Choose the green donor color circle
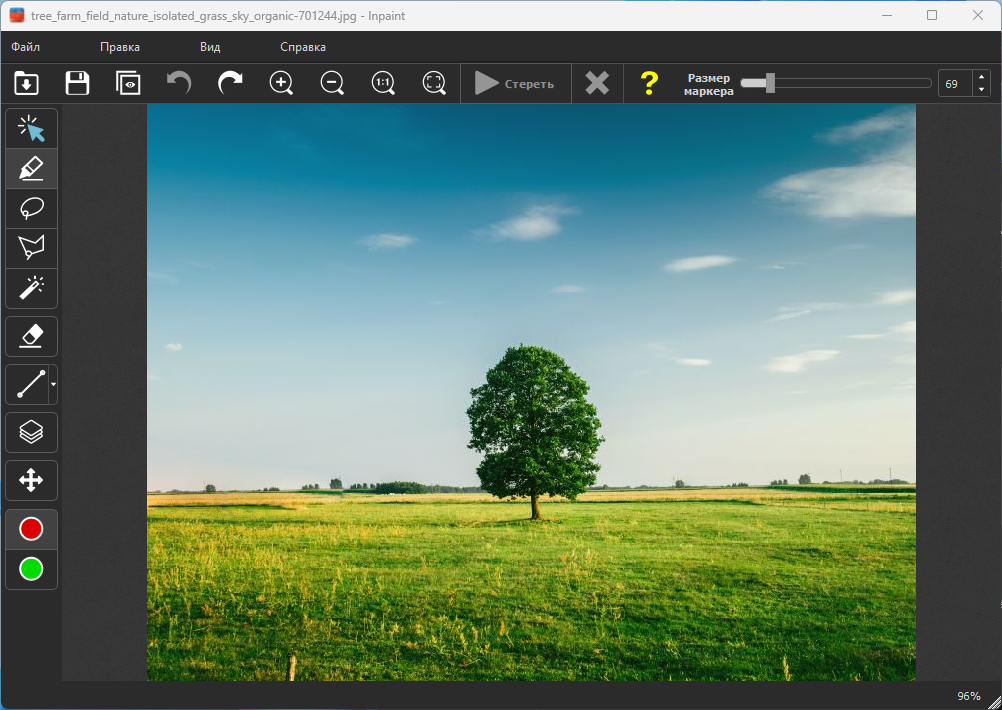Screen dimensions: 1002x710 pyautogui.click(x=31, y=569)
